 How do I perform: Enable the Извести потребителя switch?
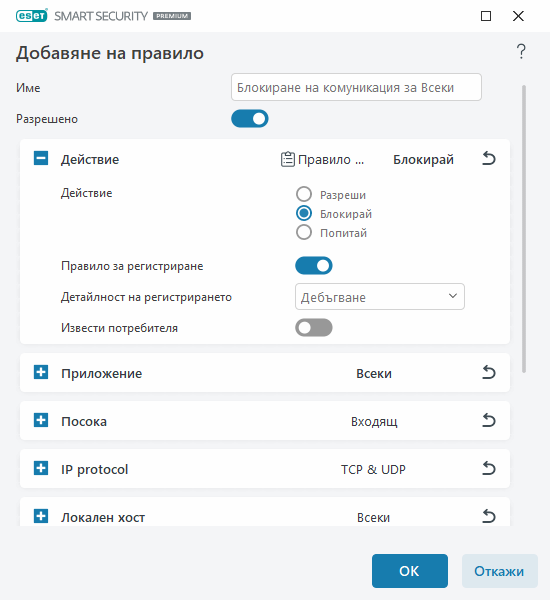[313, 328]
